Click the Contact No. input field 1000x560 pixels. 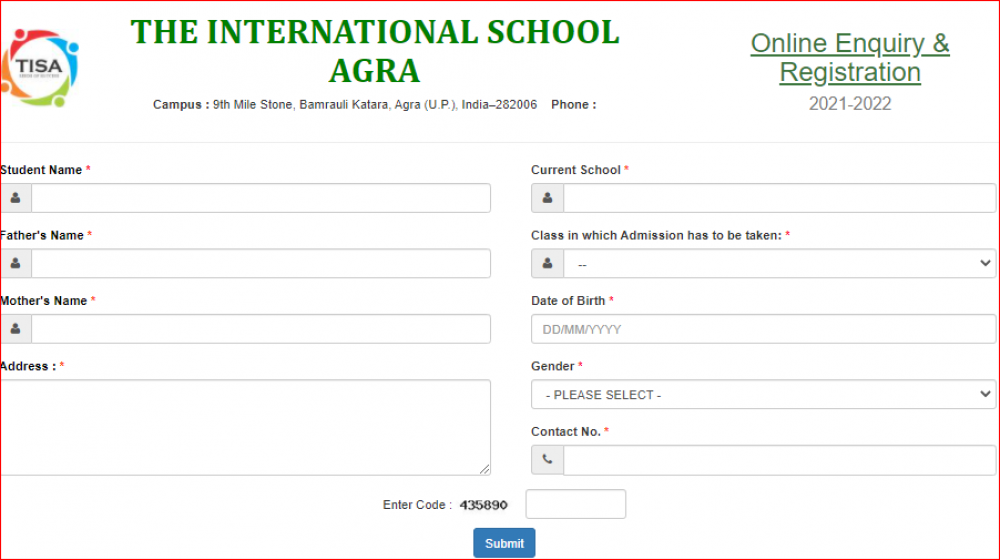[x=779, y=460]
